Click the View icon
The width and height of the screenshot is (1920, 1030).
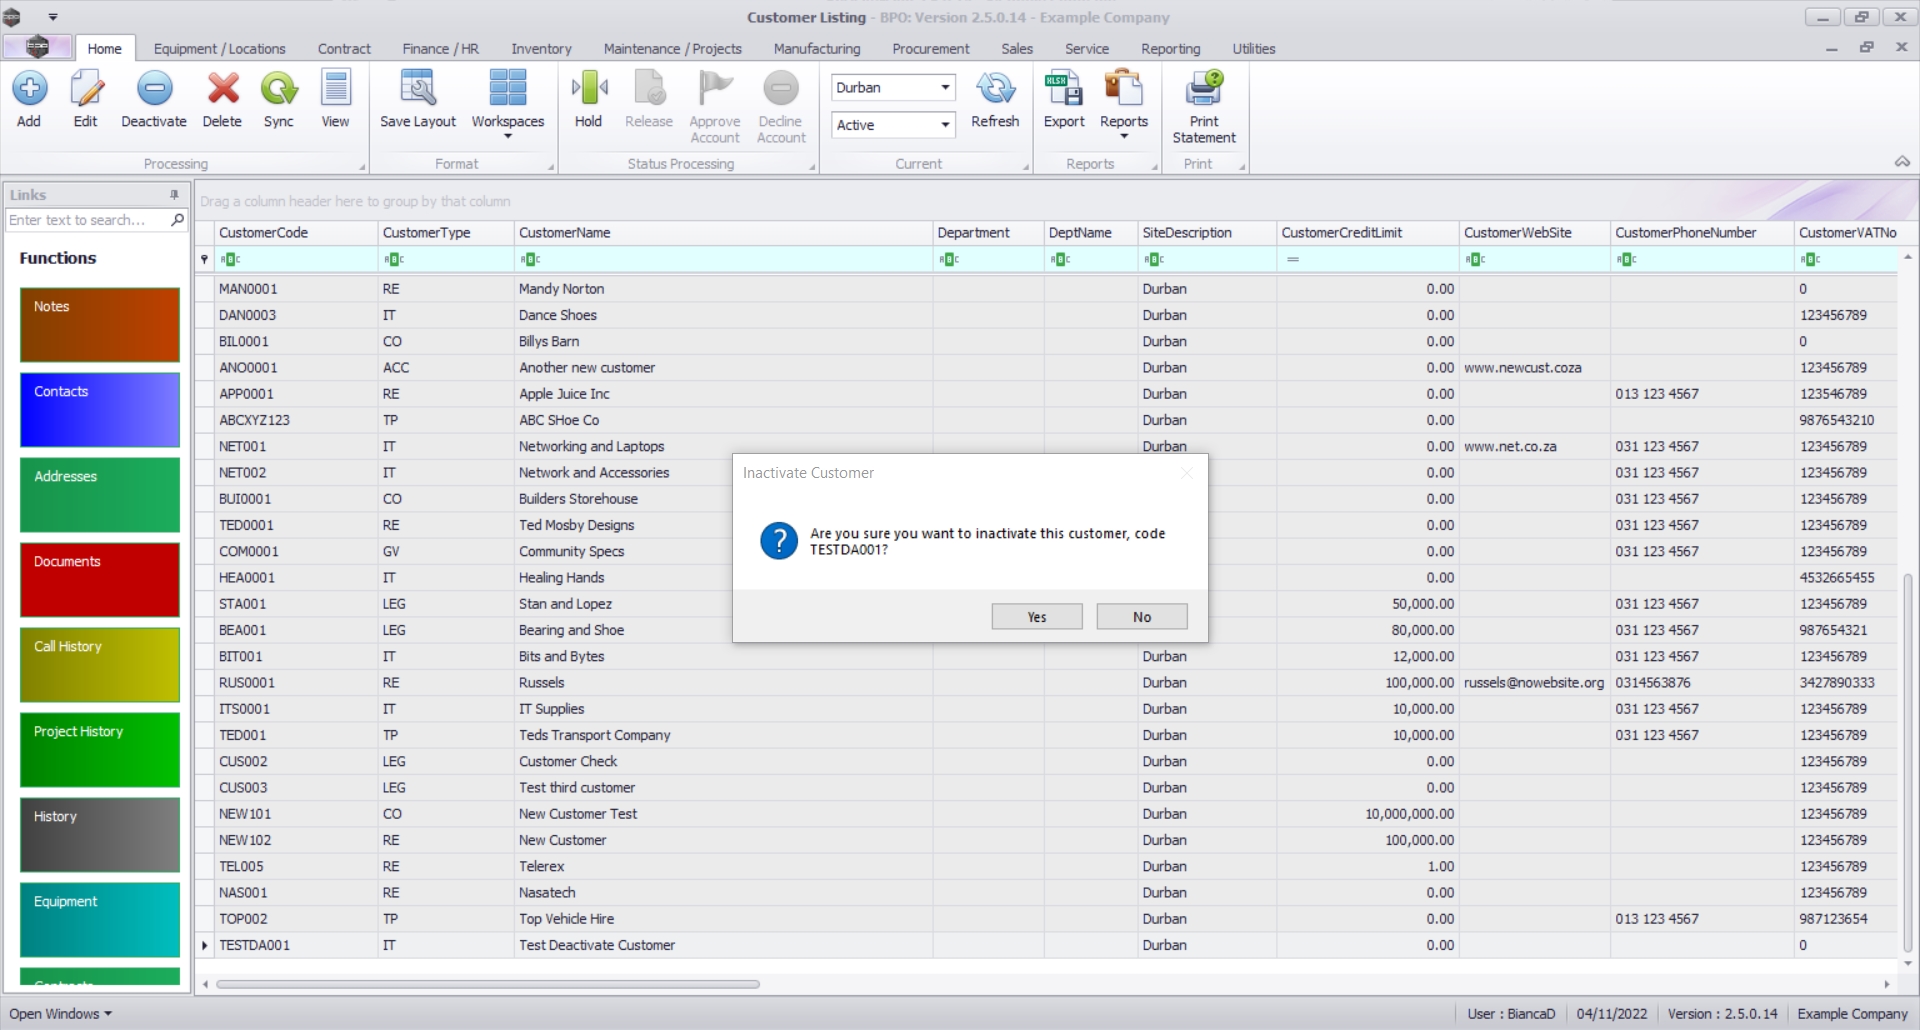point(336,89)
